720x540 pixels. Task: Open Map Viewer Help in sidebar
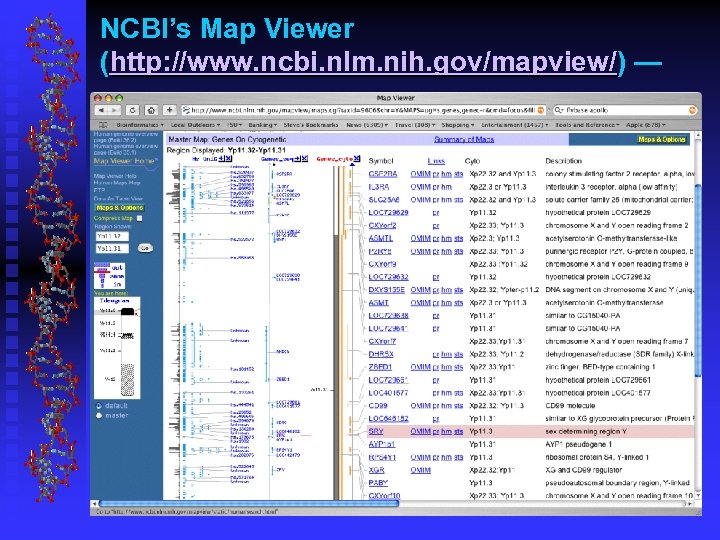115,176
